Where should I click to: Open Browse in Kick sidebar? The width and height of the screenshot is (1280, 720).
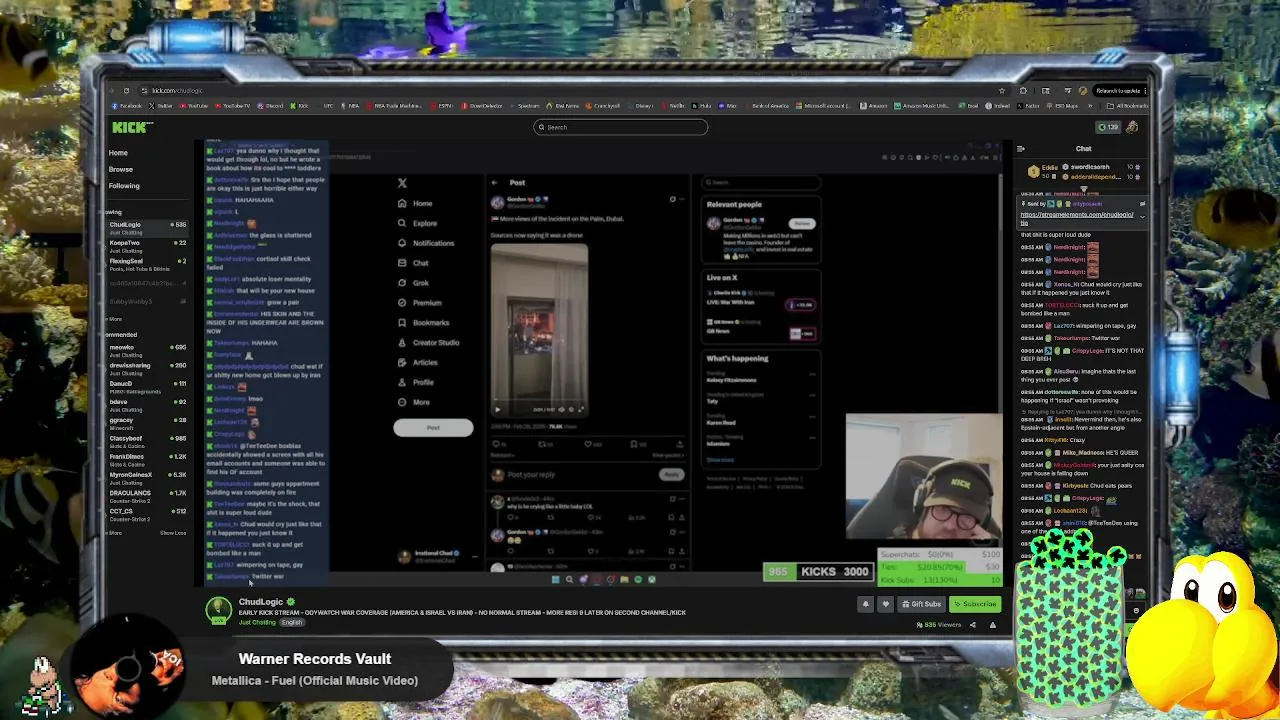(121, 169)
